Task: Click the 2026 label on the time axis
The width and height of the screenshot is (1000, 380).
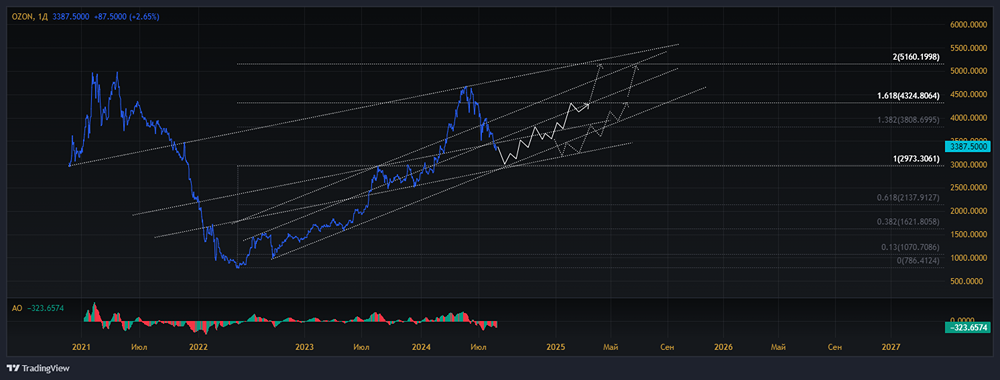Action: (723, 347)
